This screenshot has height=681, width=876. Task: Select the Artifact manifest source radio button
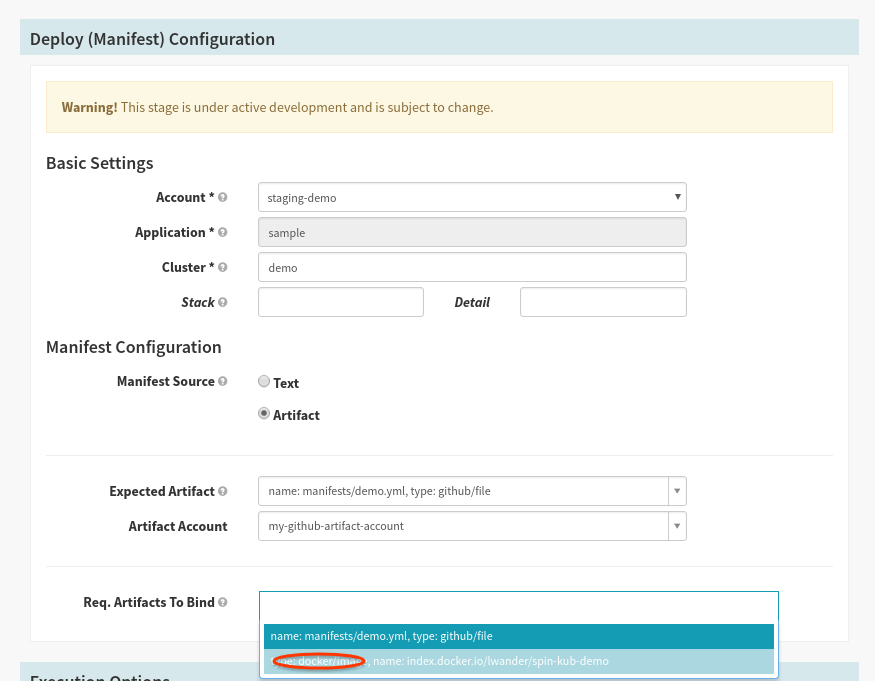(264, 413)
